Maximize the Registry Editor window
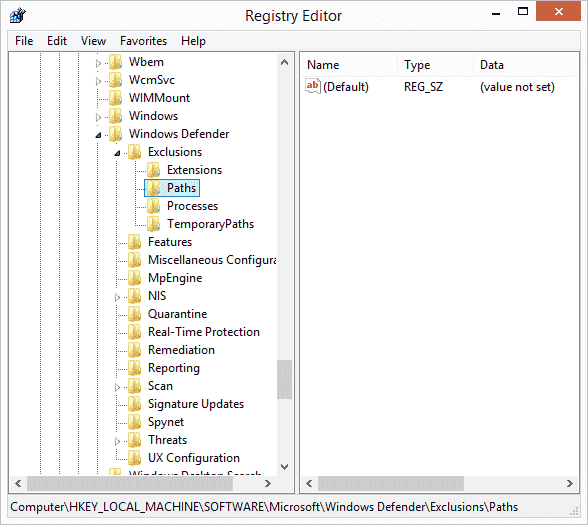Screen dimensions: 588x525 point(523,12)
